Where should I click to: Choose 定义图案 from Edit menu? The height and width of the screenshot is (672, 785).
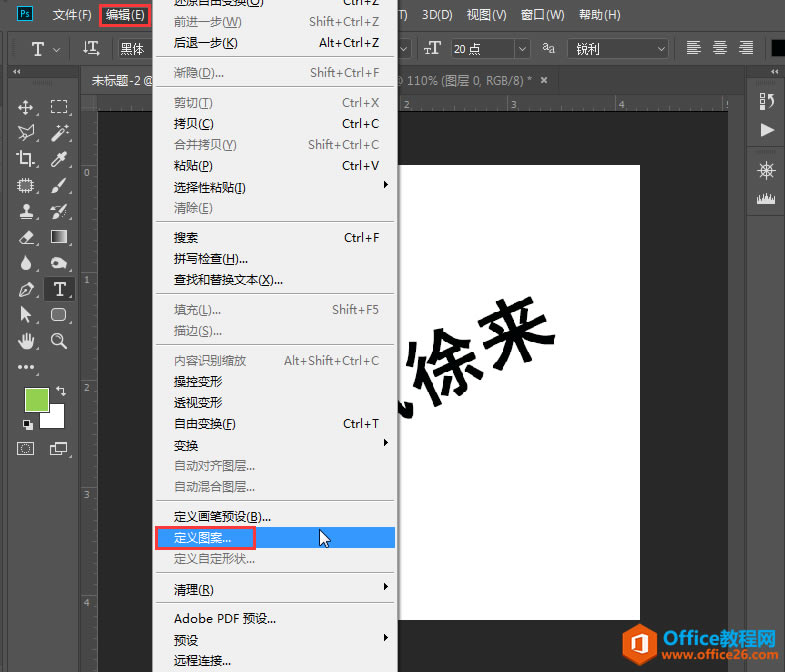point(275,537)
